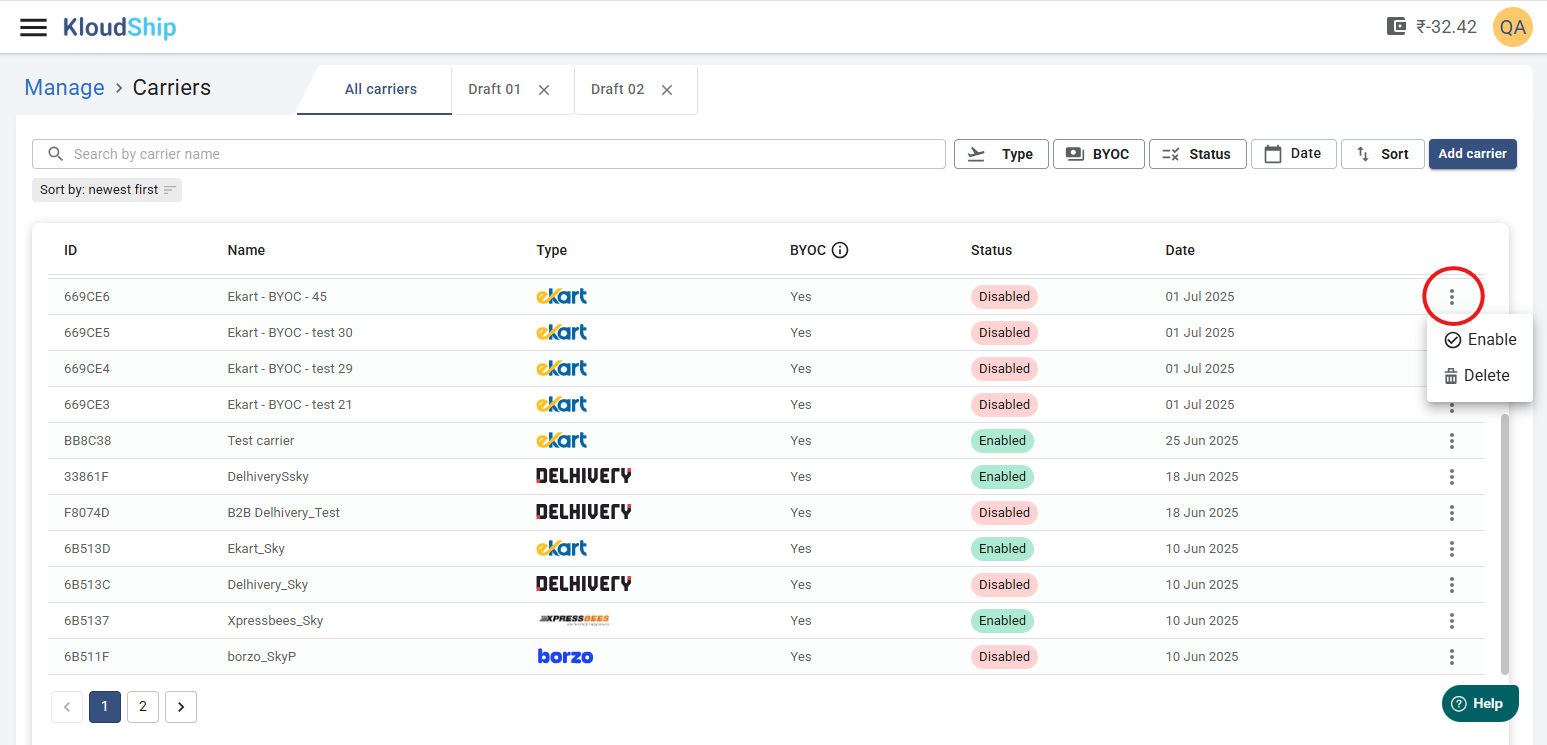Open the BYOC filter
The image size is (1547, 745).
click(1098, 154)
